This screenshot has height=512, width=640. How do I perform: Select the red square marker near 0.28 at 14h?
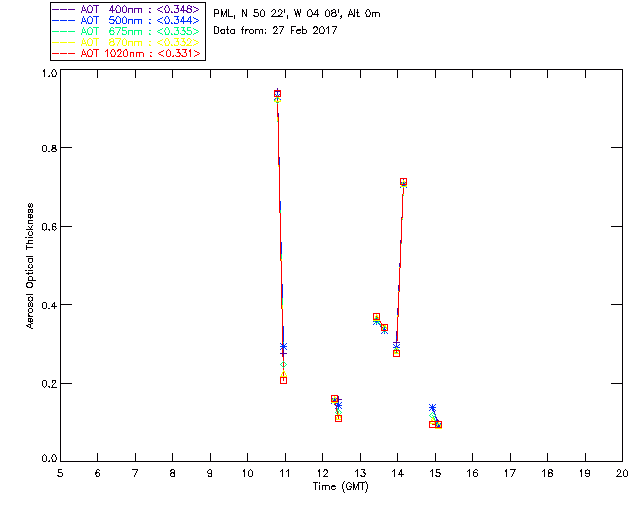pyautogui.click(x=396, y=354)
